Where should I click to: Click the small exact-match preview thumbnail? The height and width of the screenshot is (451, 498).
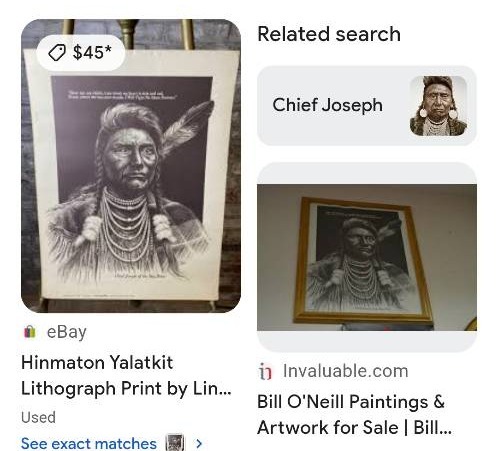175,443
